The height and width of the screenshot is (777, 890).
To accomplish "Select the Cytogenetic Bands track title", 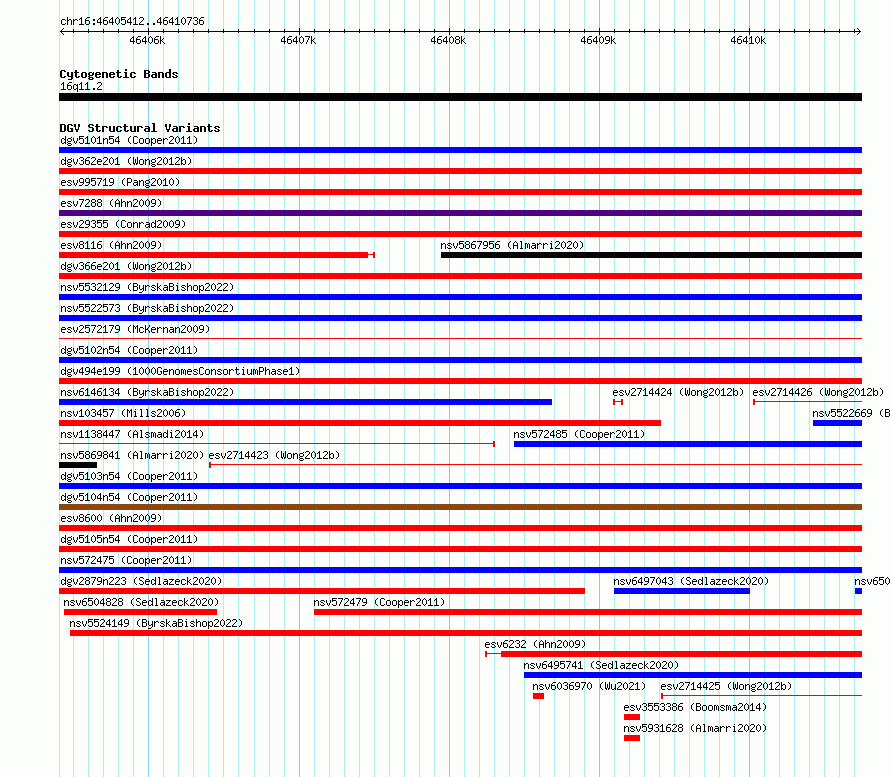I will (119, 74).
